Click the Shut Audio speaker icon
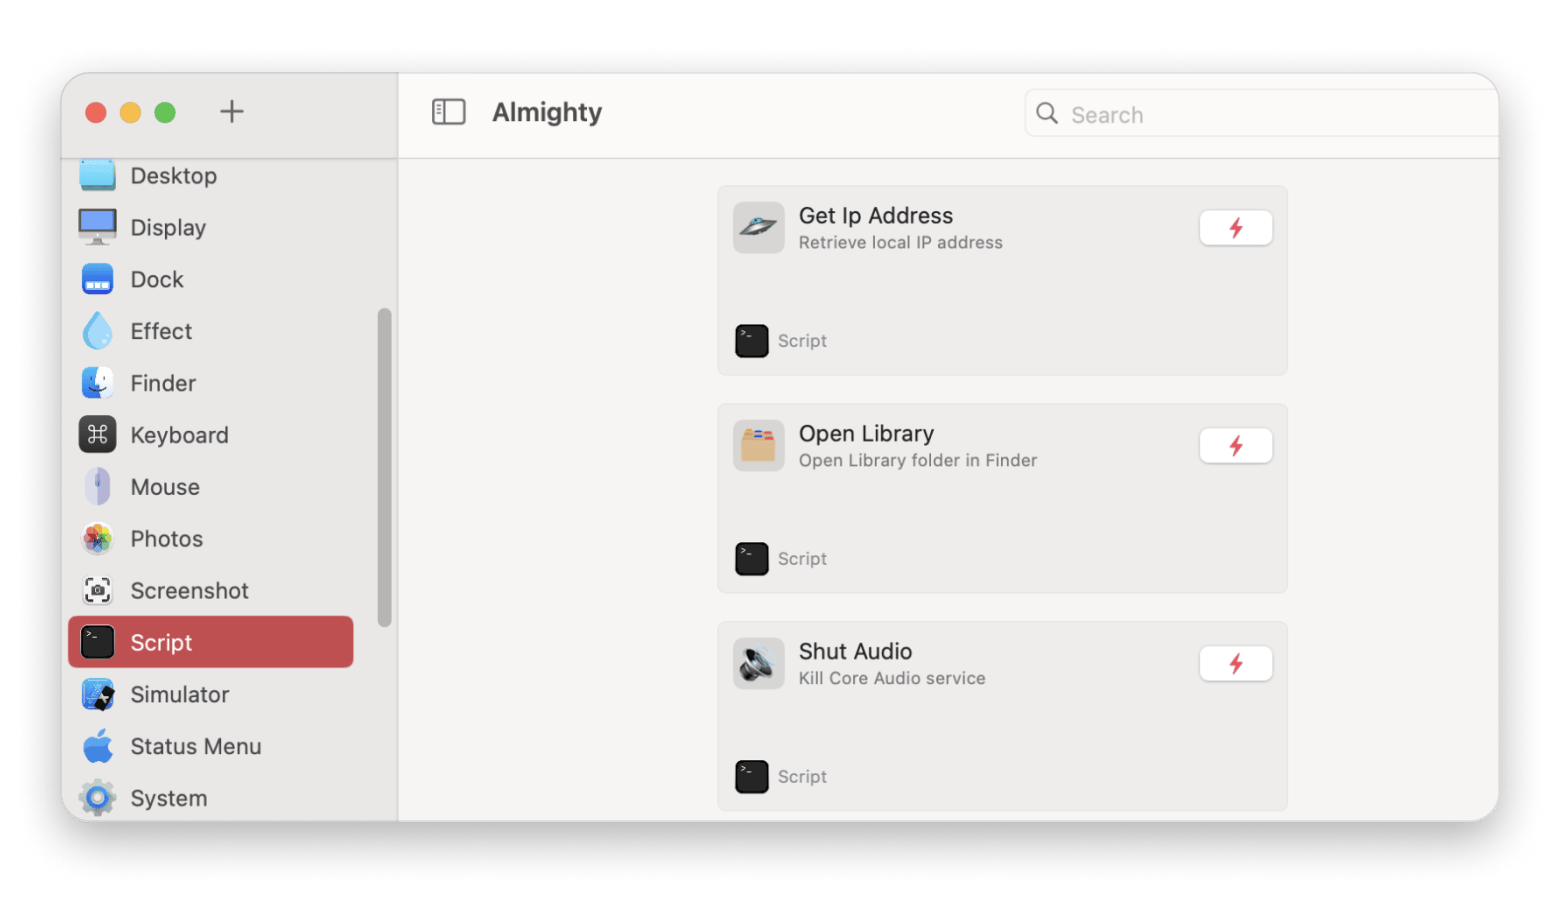This screenshot has height=902, width=1560. (x=758, y=663)
